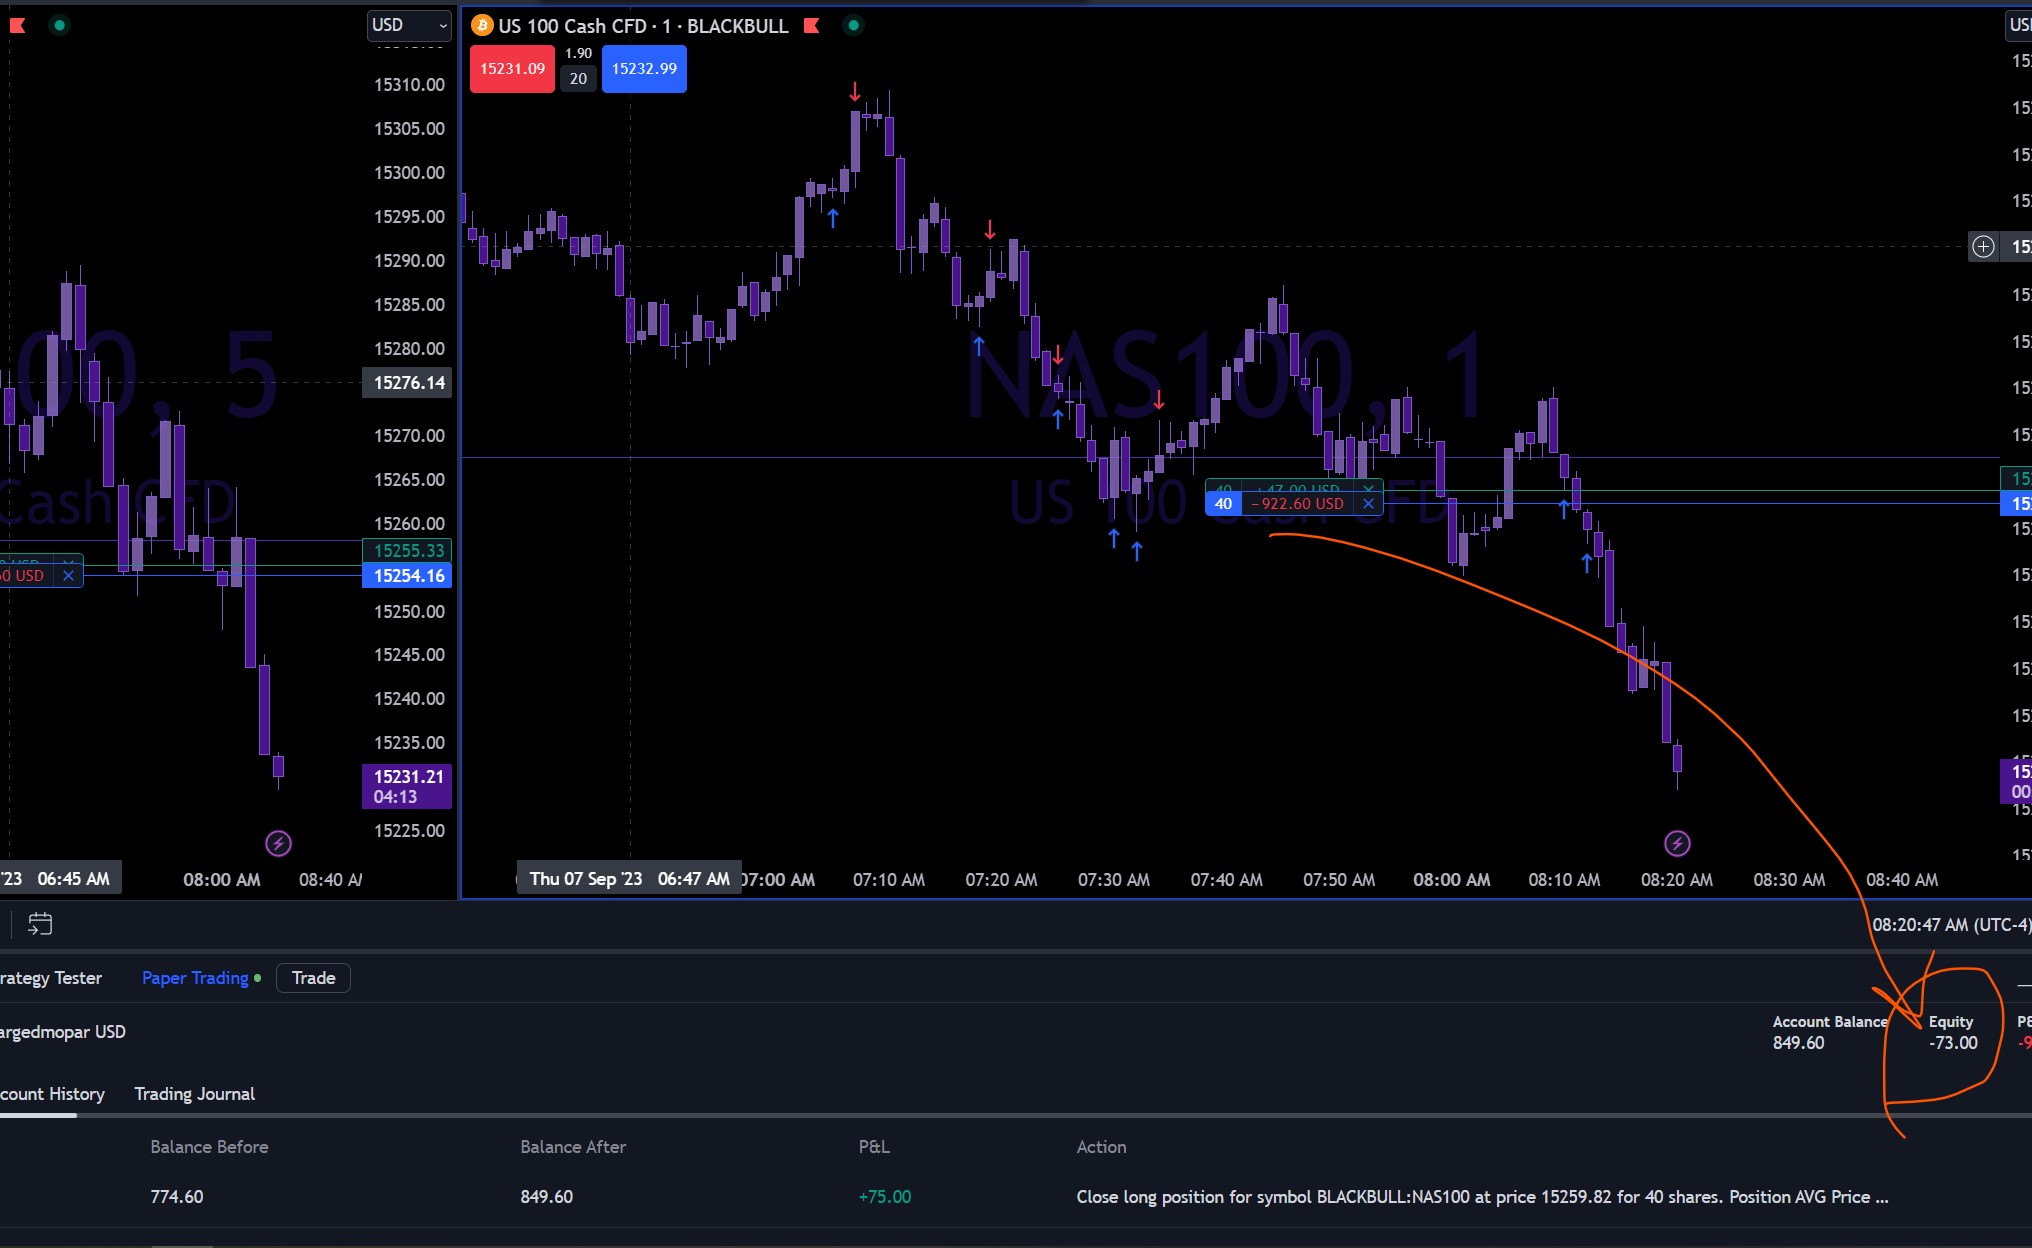
Task: Click the lightning bolt icon on left chart
Action: pos(278,844)
